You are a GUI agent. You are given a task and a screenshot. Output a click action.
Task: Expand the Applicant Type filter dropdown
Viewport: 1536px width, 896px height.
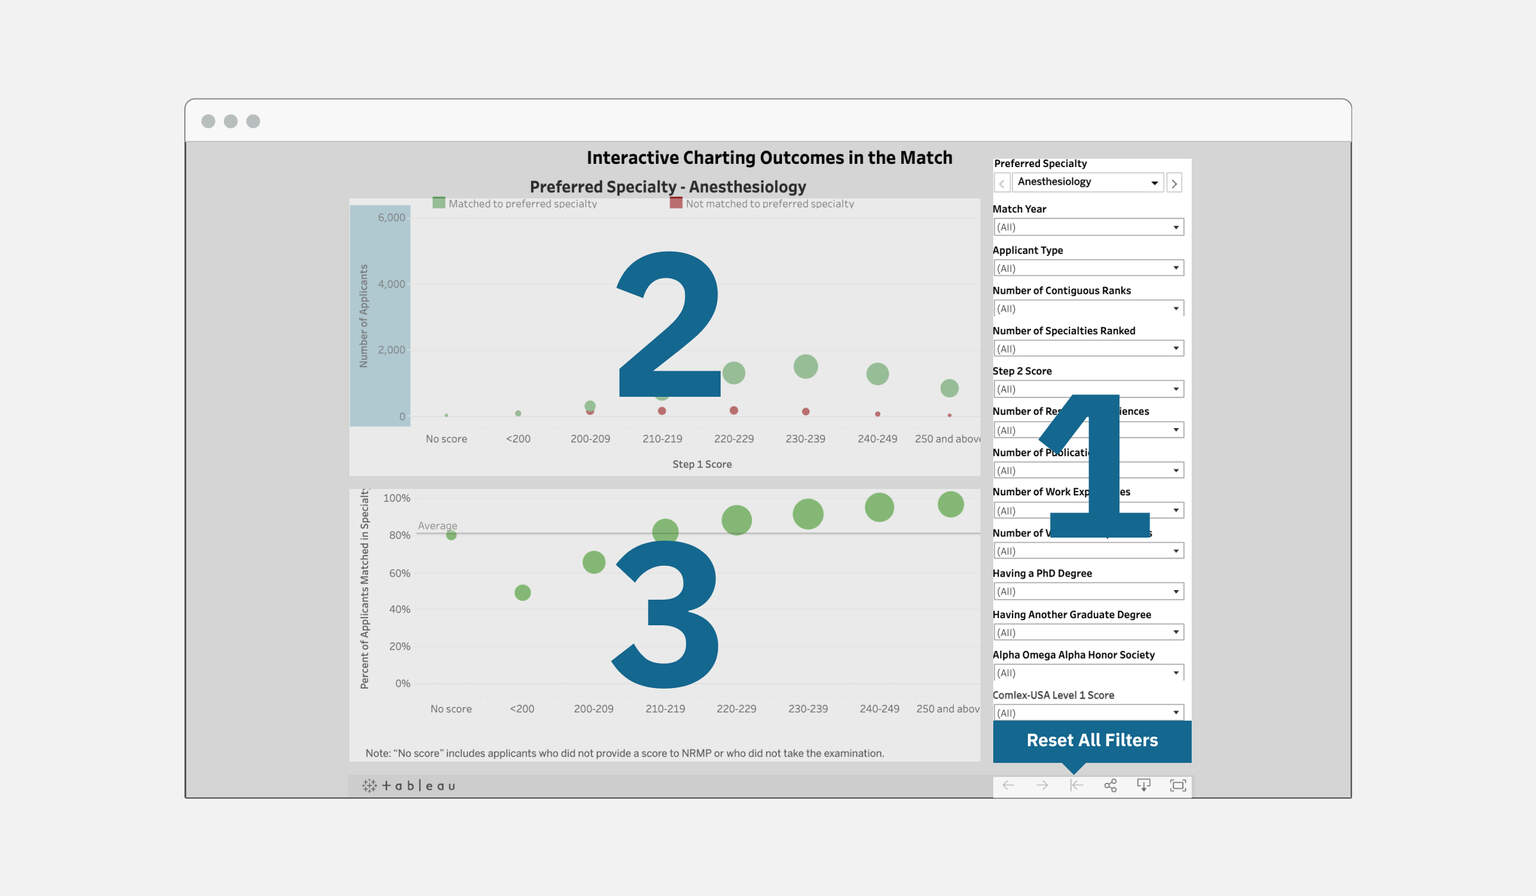(1088, 268)
